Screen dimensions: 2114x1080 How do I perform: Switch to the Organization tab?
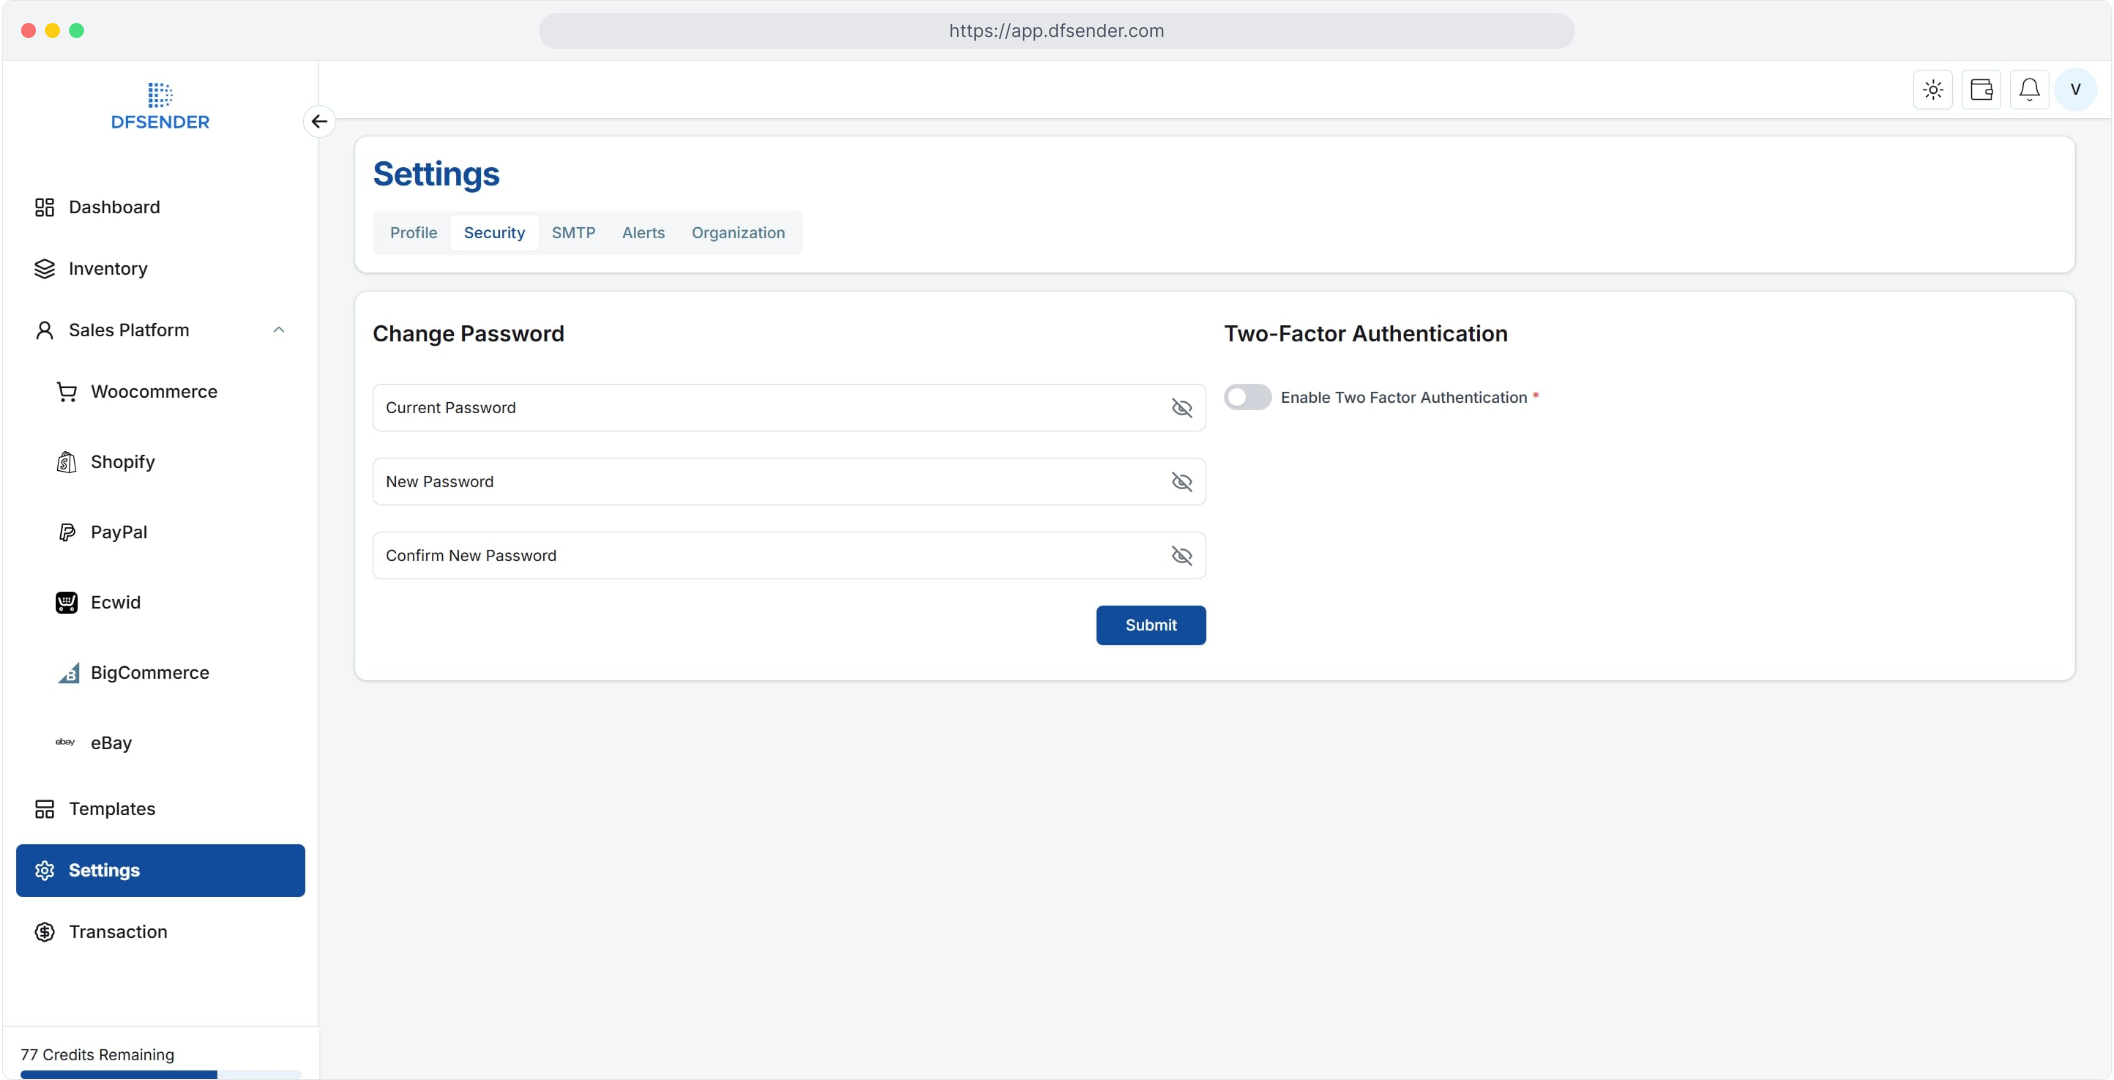[738, 233]
